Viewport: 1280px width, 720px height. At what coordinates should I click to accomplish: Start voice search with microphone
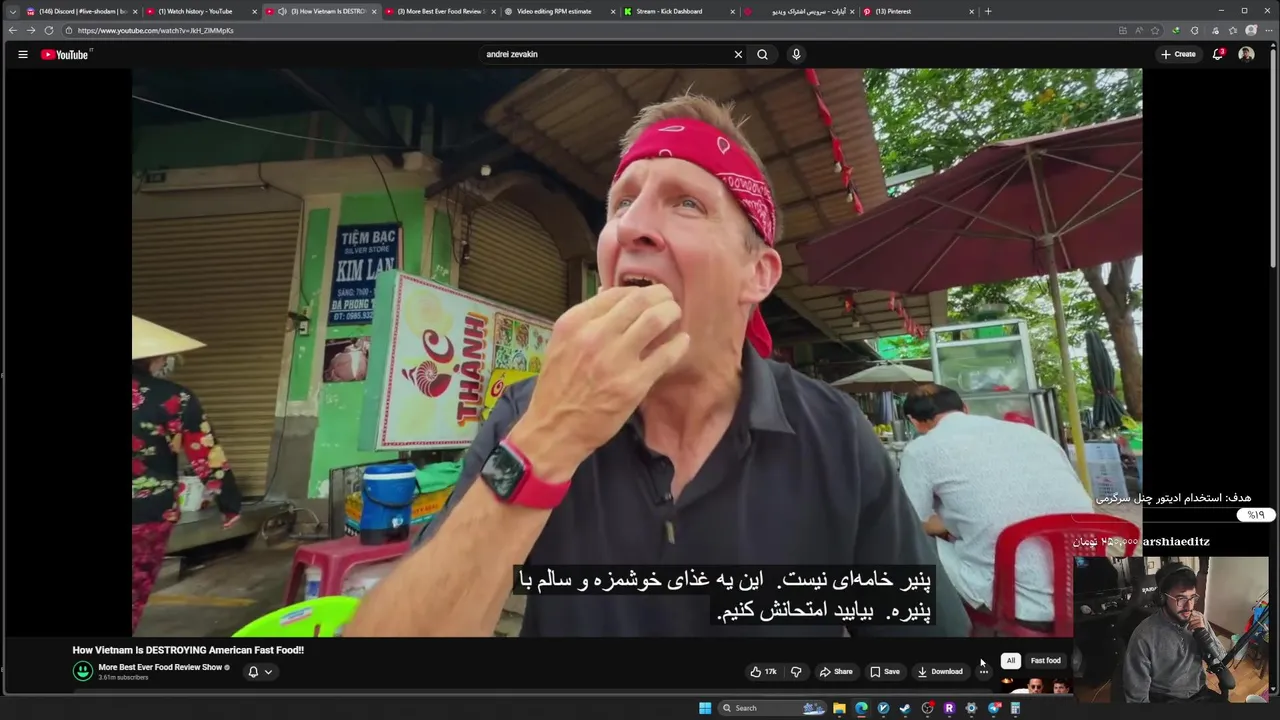pyautogui.click(x=796, y=54)
